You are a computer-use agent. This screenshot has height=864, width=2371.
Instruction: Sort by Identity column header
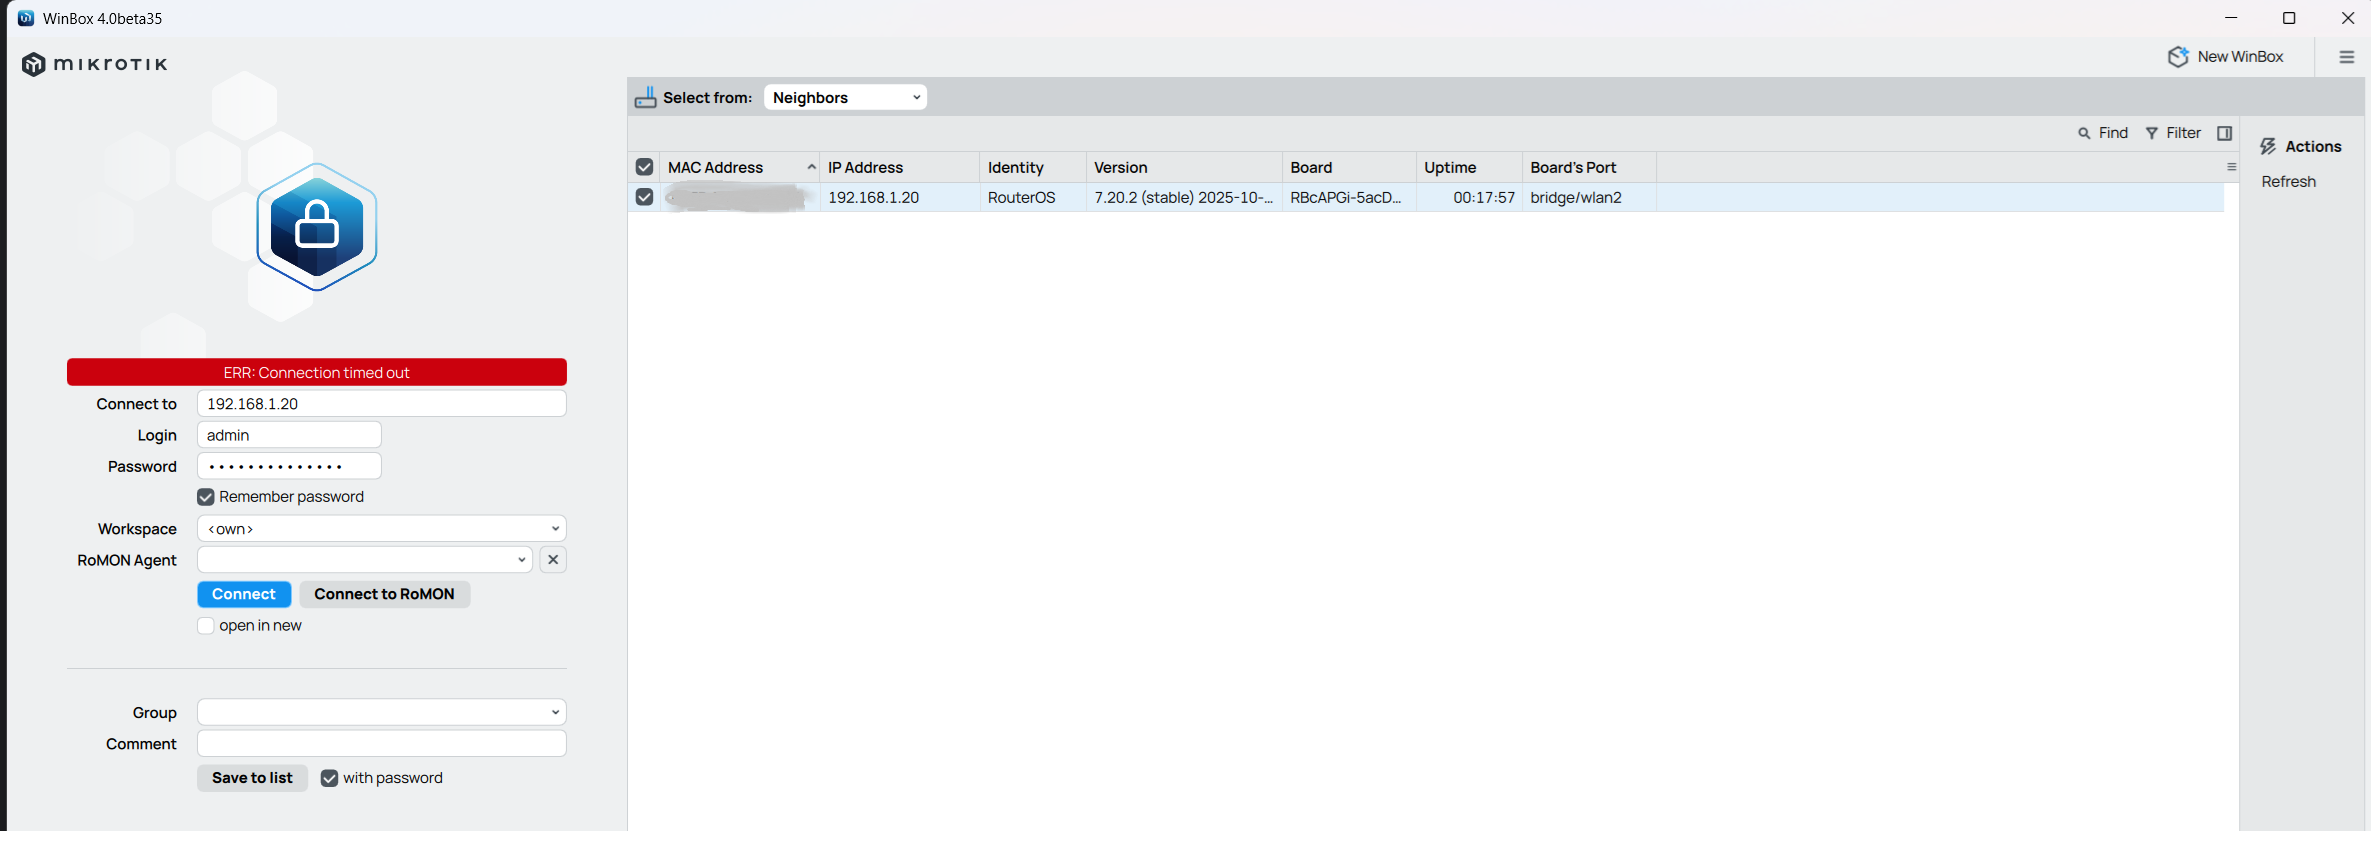[1033, 167]
